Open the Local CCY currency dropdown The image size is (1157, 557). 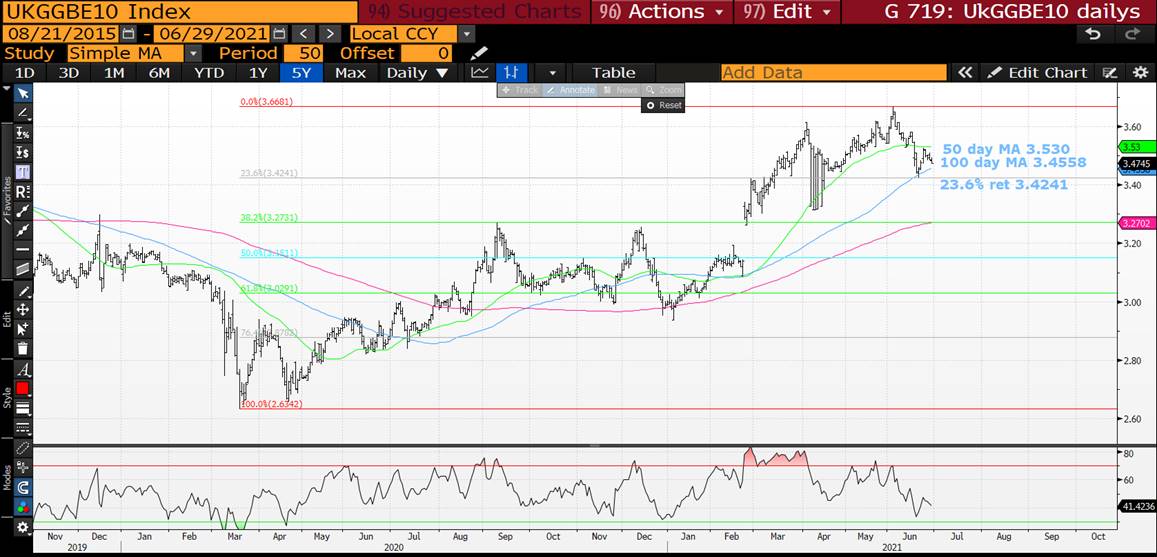pos(467,34)
